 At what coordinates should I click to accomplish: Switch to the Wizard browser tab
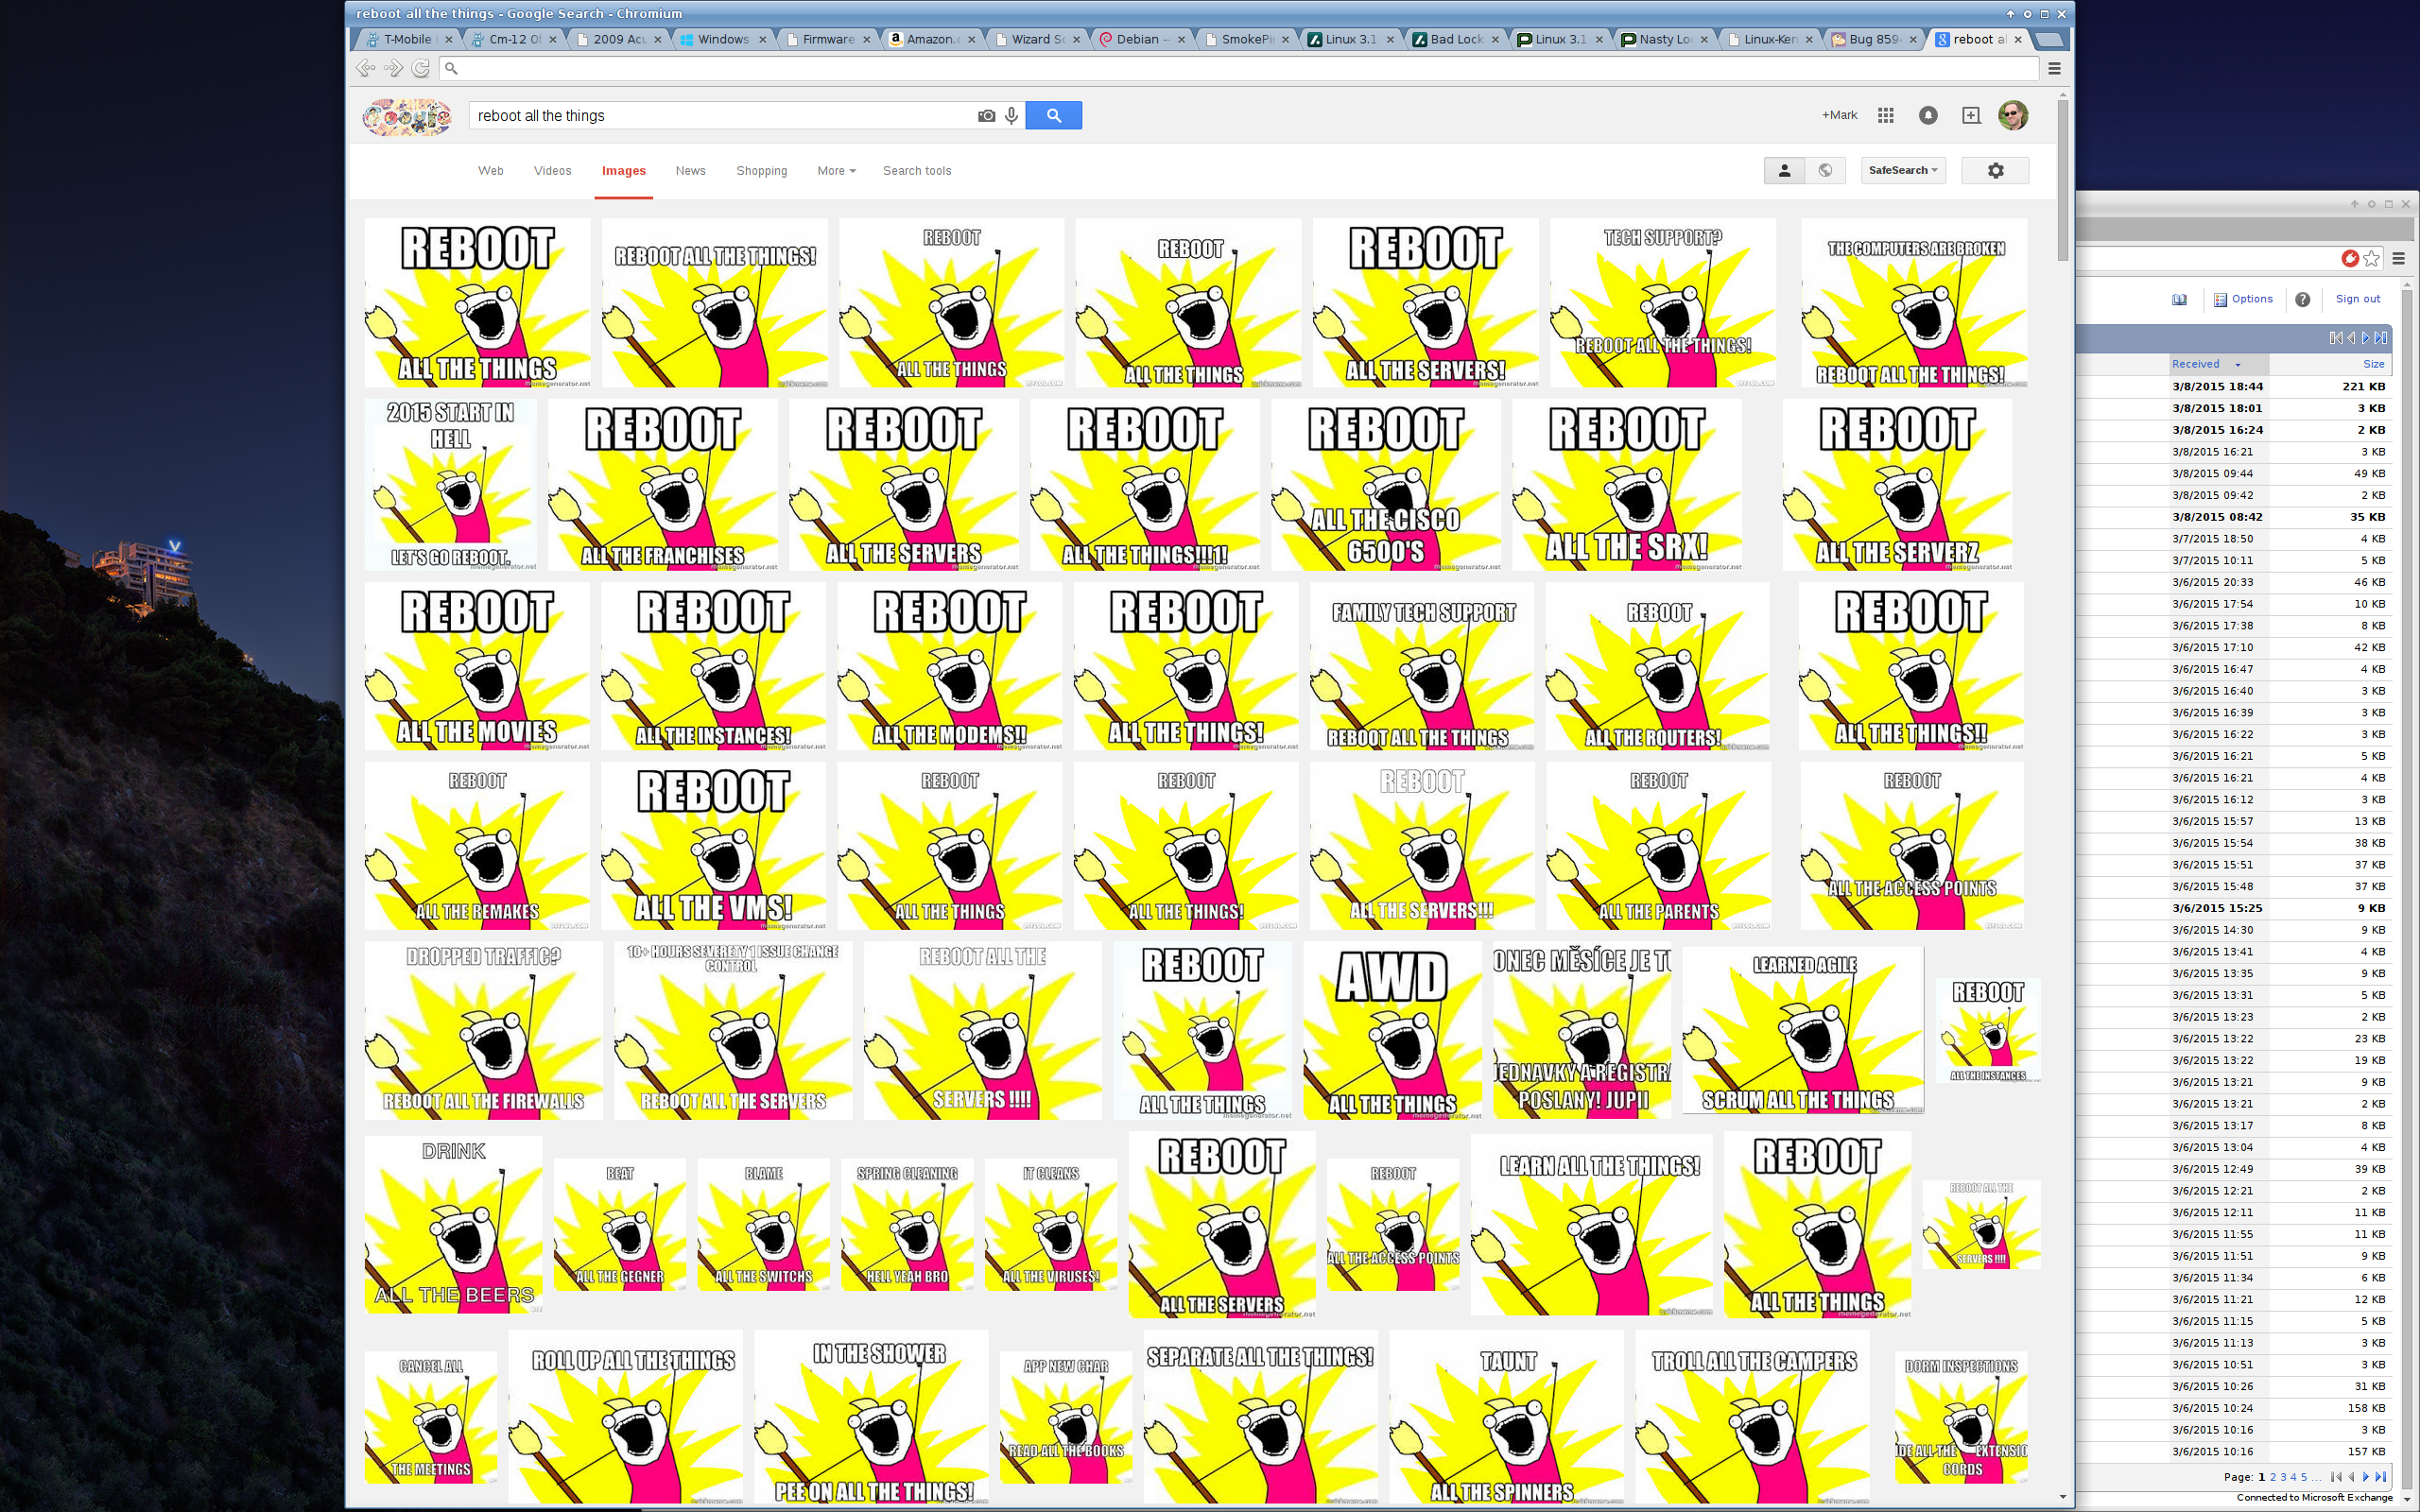tap(1036, 39)
